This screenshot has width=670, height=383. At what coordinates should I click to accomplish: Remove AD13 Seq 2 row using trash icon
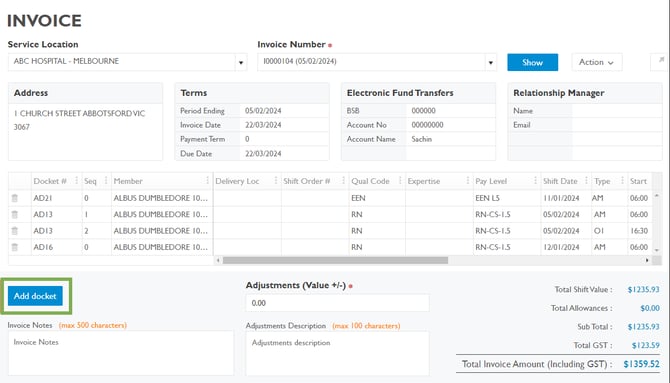tap(15, 231)
